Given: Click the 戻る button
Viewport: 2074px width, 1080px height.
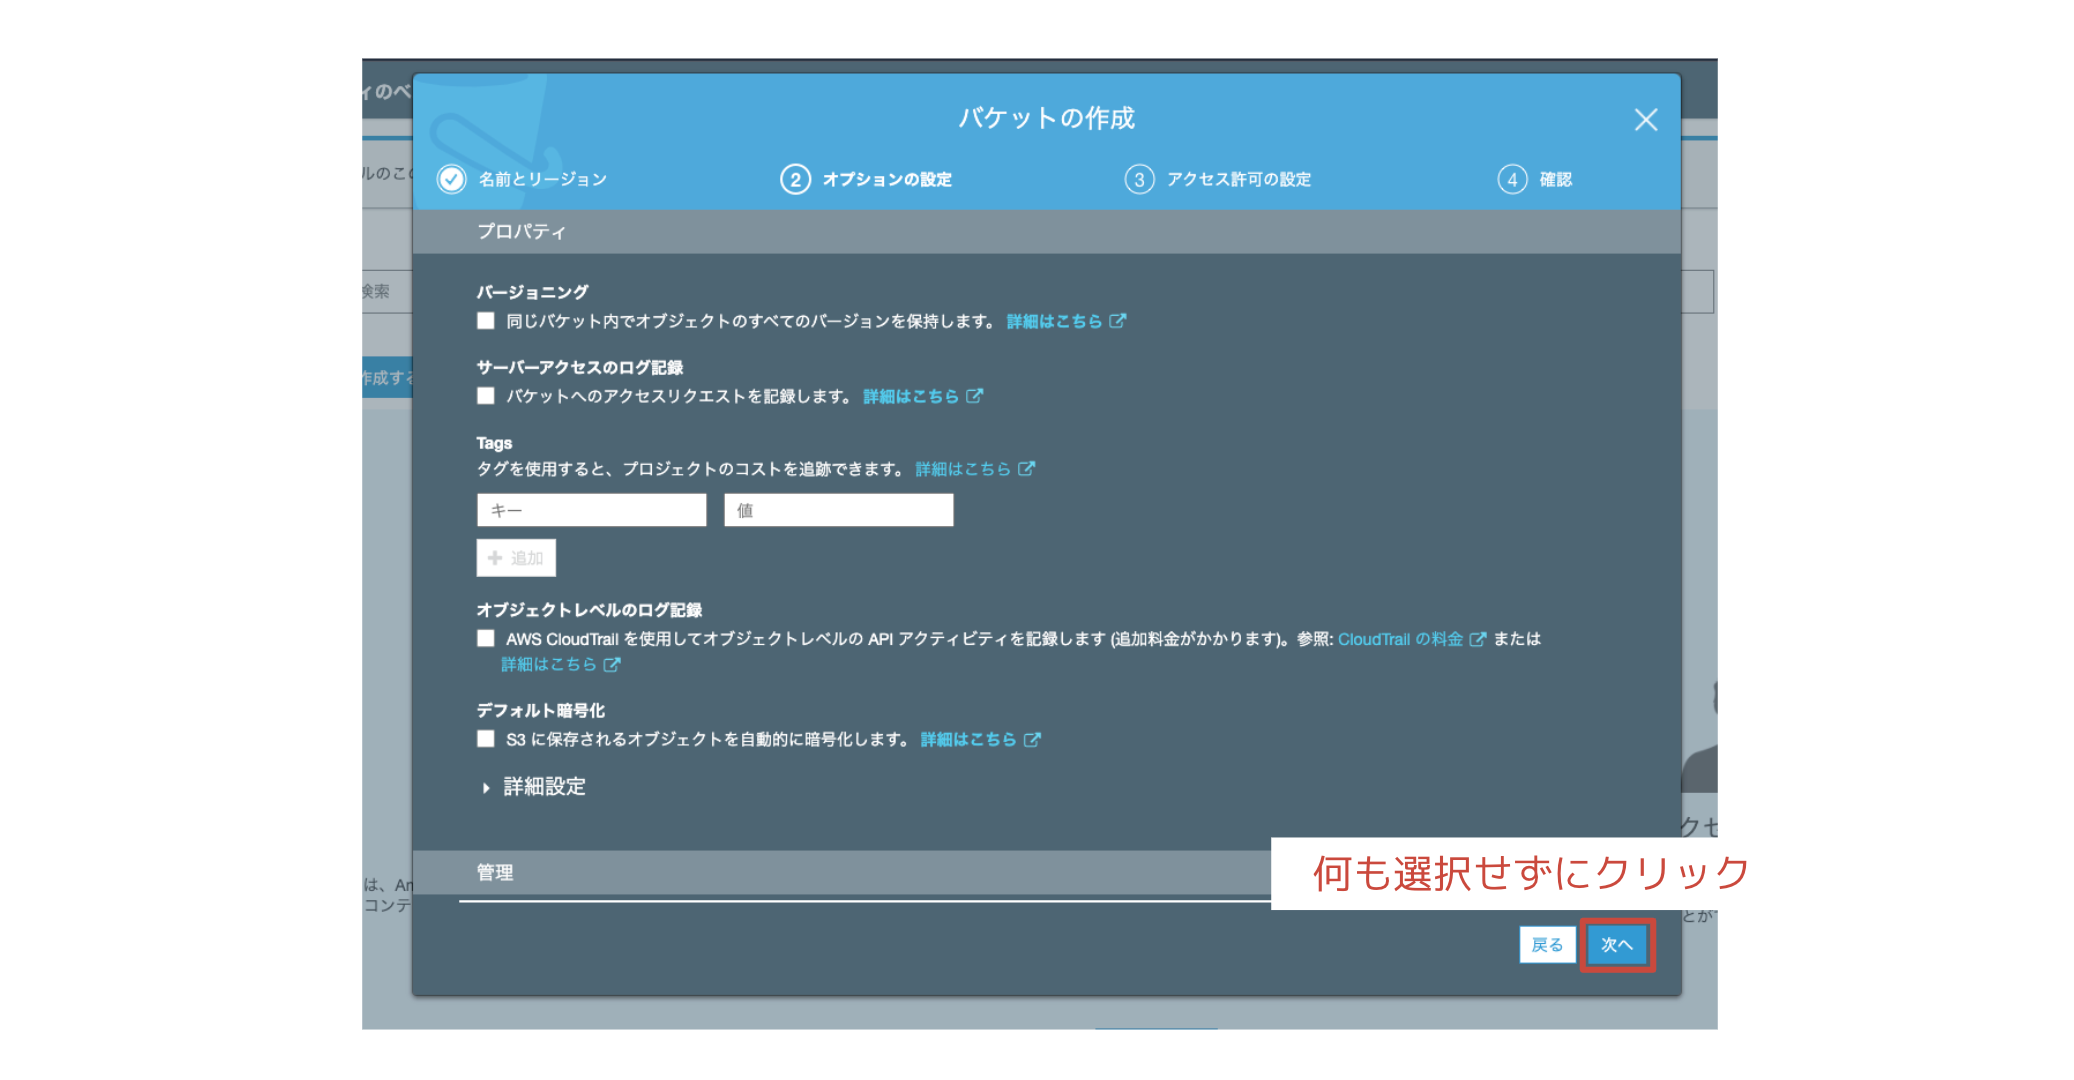Looking at the screenshot, I should [1547, 945].
